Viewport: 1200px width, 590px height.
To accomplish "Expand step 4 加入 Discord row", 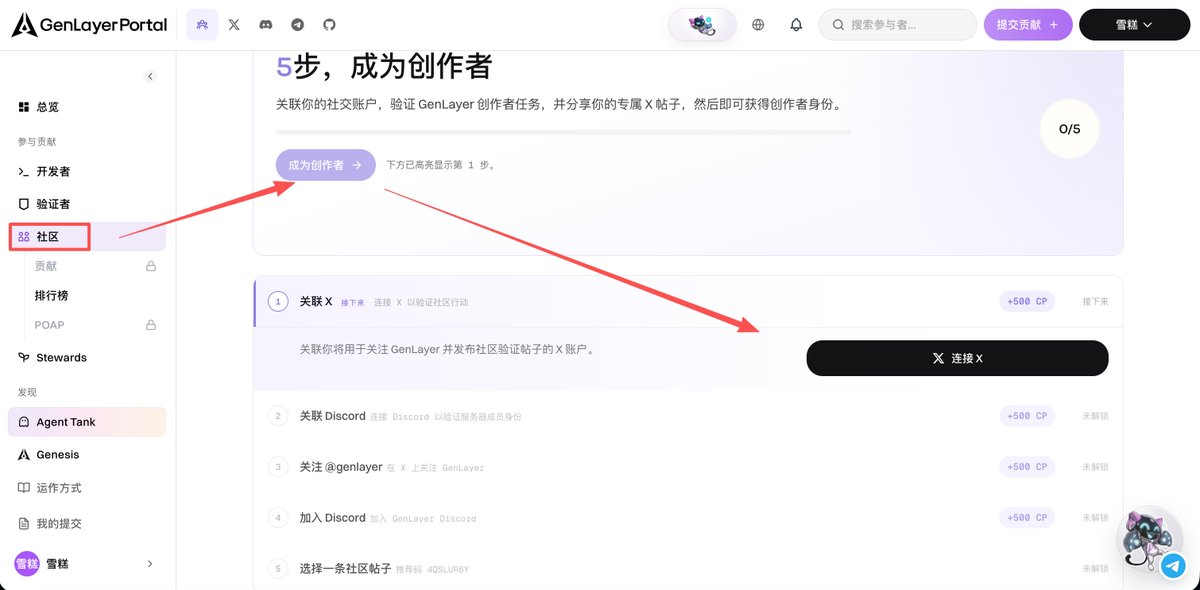I will (x=688, y=518).
